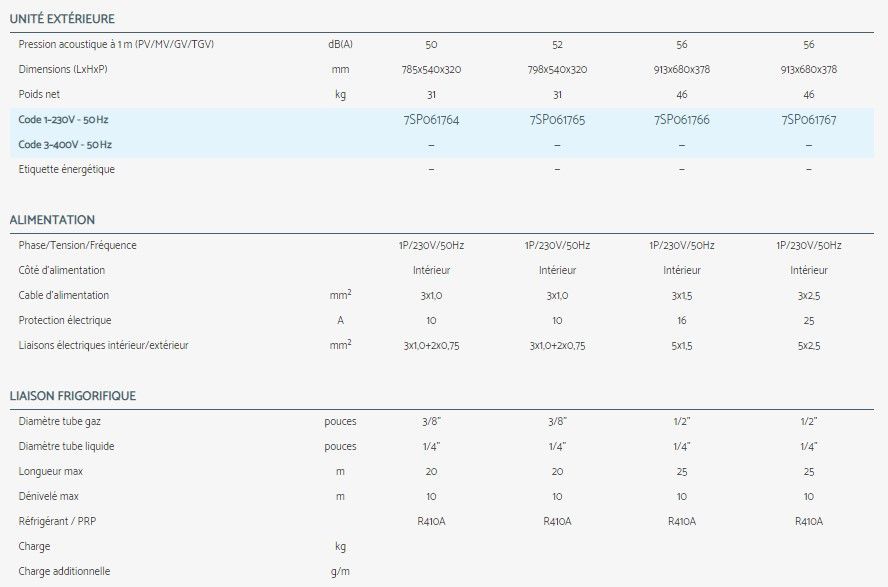Click the 785x540x320 dimensions value

click(x=430, y=70)
